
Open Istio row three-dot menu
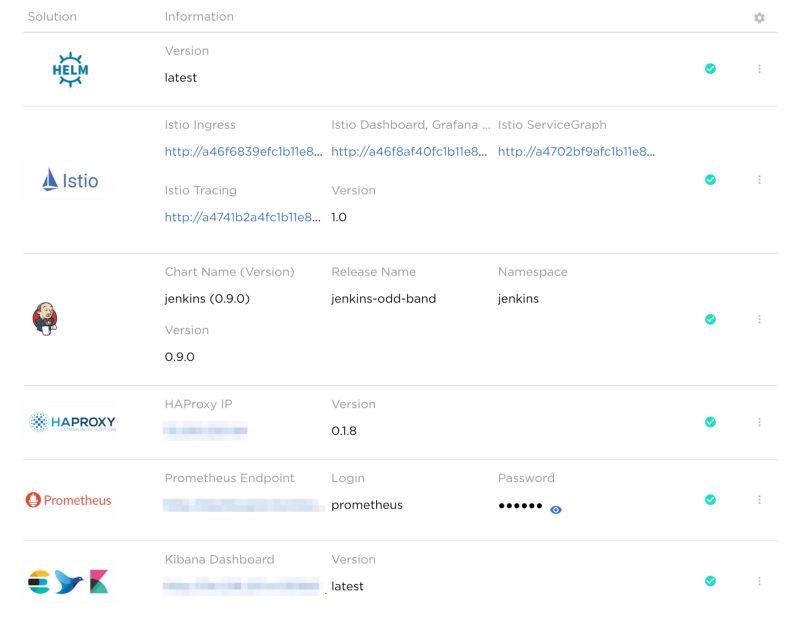coord(759,180)
